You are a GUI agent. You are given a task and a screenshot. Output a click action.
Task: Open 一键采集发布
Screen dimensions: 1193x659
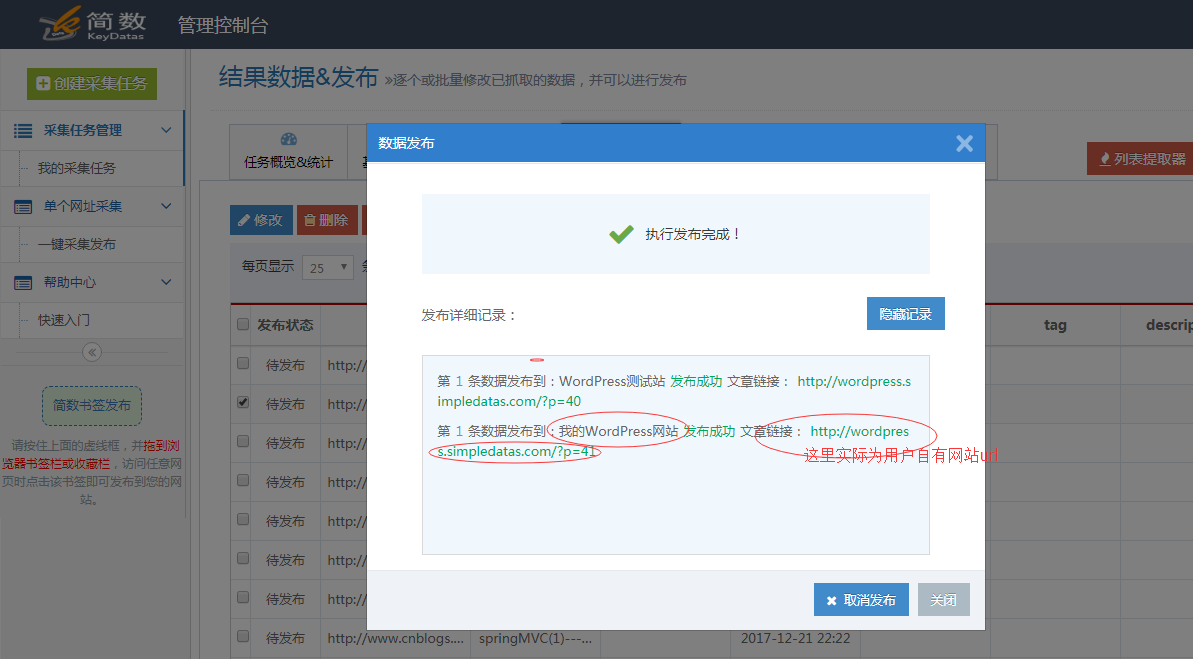(77, 244)
